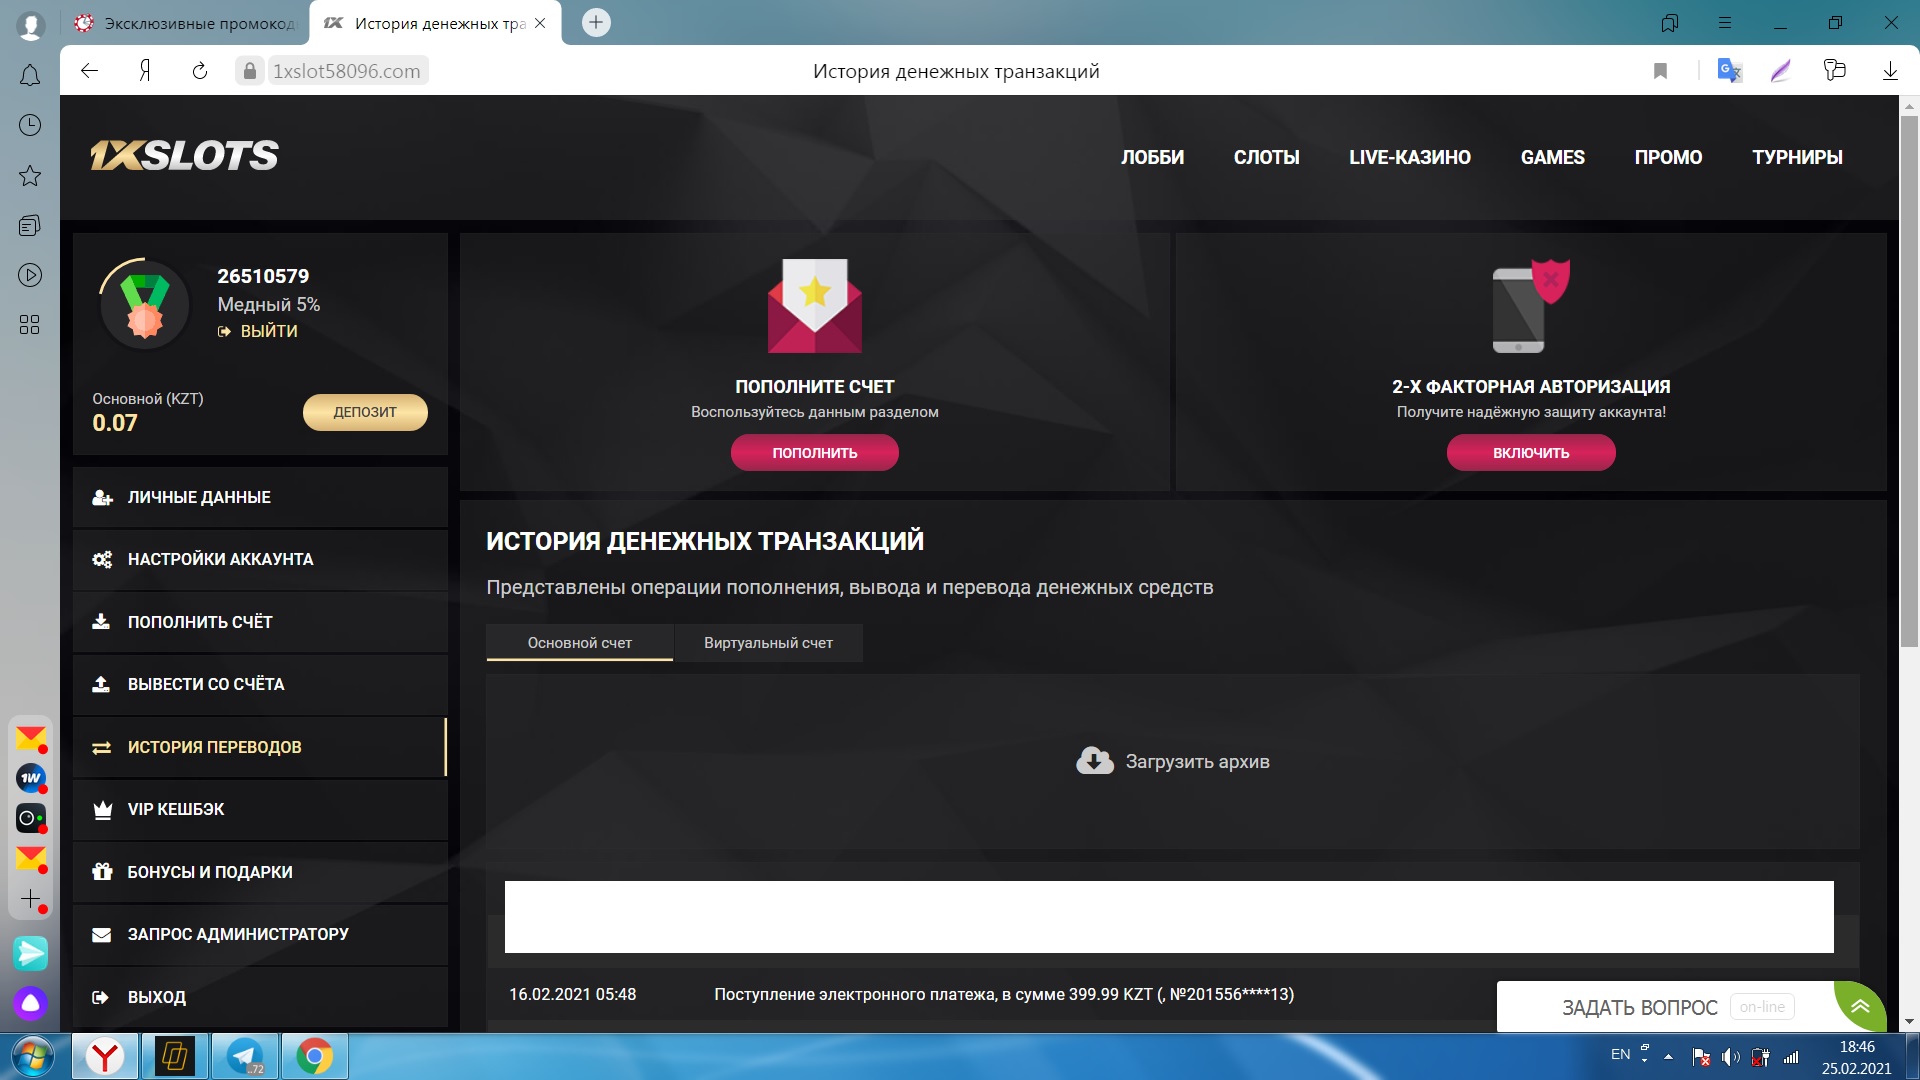Open browser history clock icon in the sidebar

(30, 125)
